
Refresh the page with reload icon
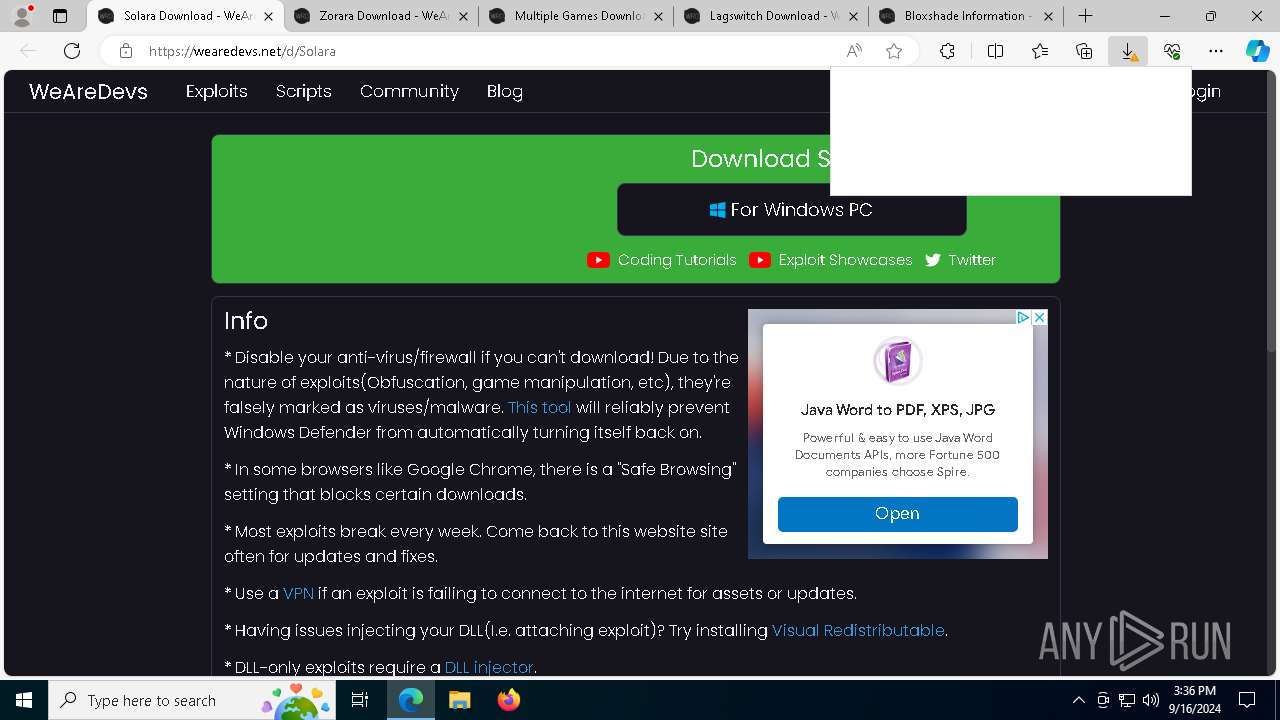pyautogui.click(x=72, y=51)
